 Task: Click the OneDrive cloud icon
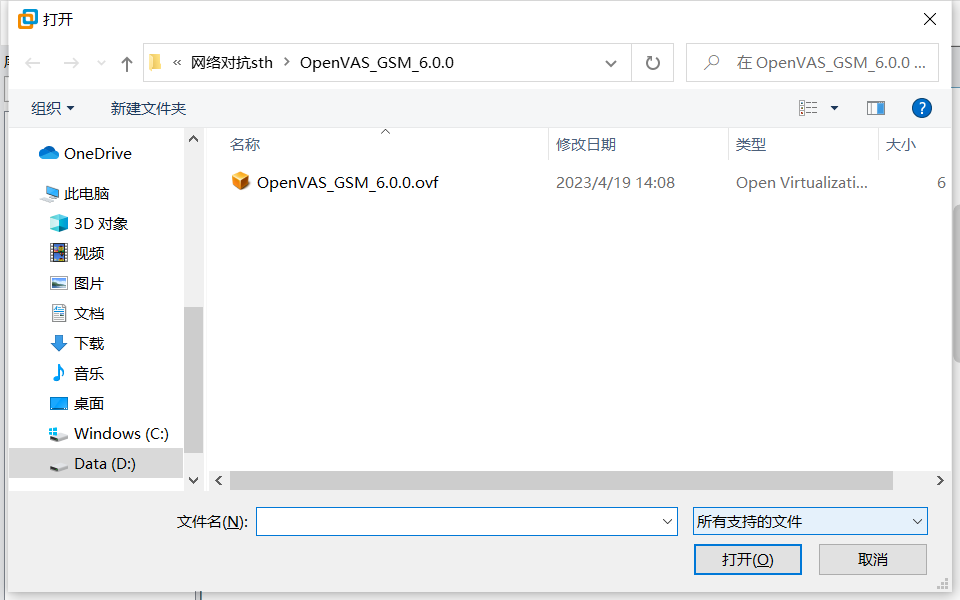pyautogui.click(x=48, y=153)
